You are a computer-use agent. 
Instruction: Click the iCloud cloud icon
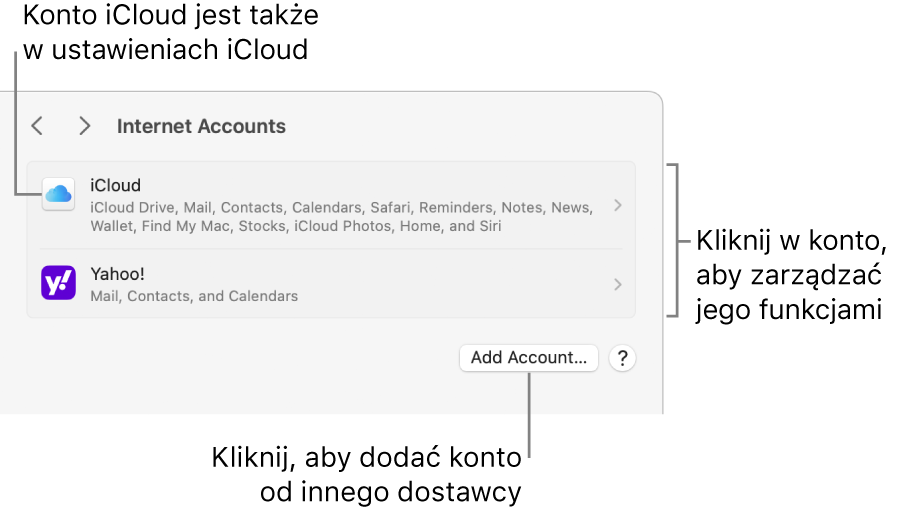58,194
